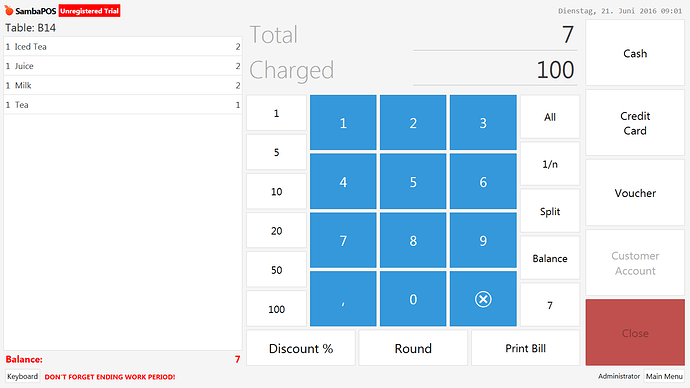Click the Split button
Screen dimensions: 690x388
(x=550, y=211)
